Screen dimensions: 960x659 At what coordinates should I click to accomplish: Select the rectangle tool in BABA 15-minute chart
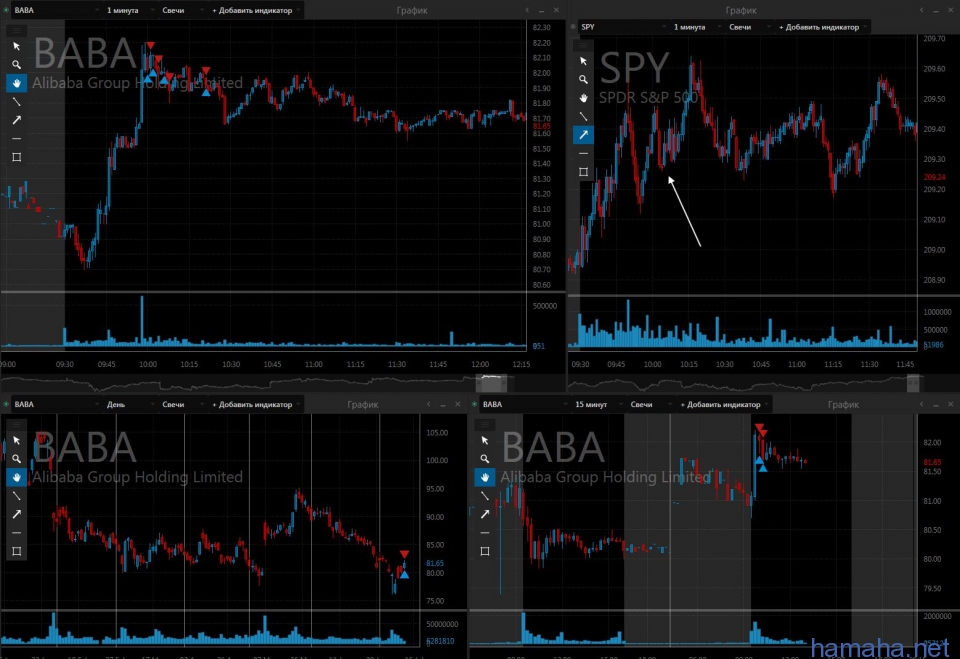[485, 551]
